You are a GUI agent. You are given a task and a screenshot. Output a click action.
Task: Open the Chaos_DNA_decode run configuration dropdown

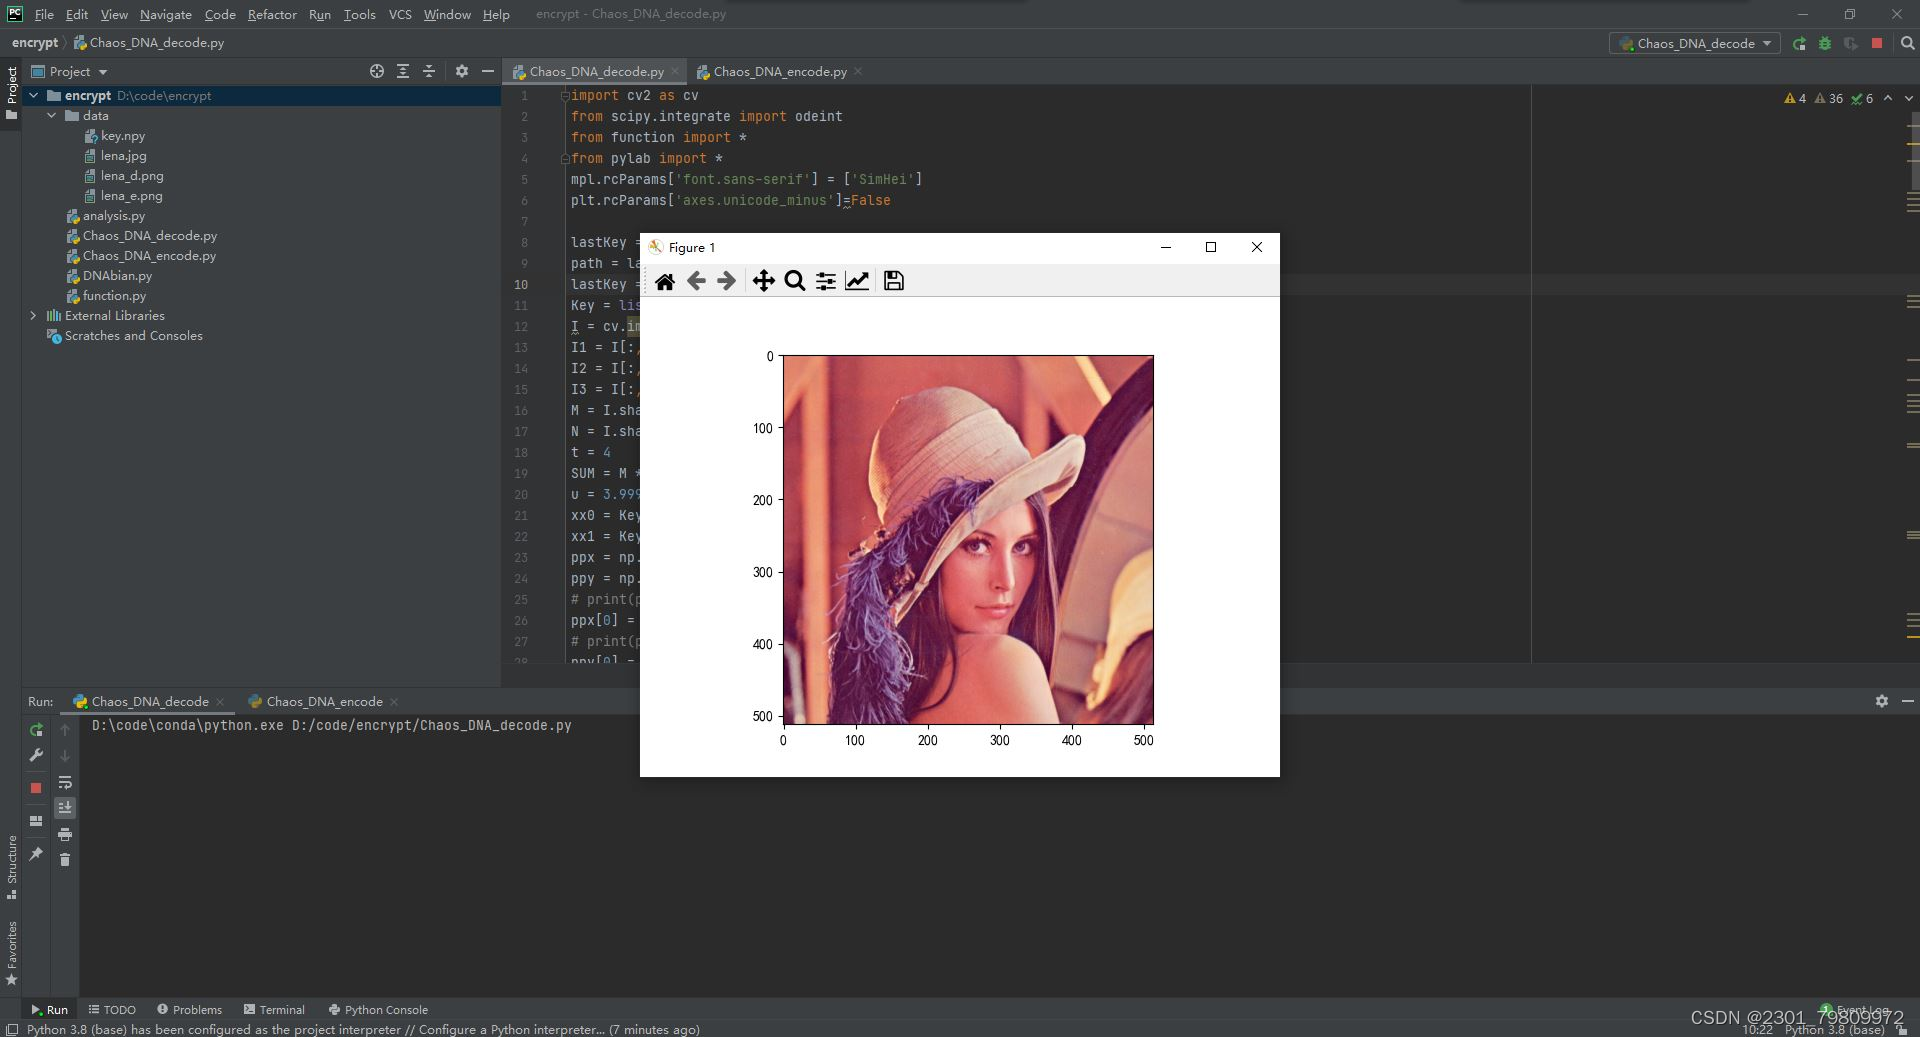tap(1695, 43)
